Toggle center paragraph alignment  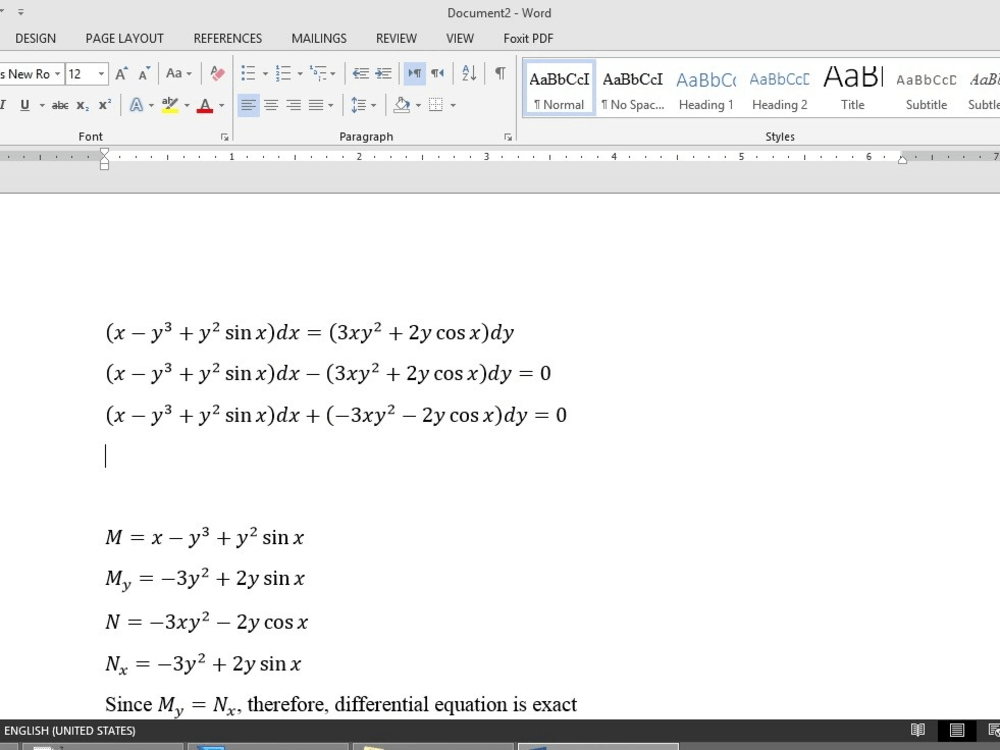(270, 104)
